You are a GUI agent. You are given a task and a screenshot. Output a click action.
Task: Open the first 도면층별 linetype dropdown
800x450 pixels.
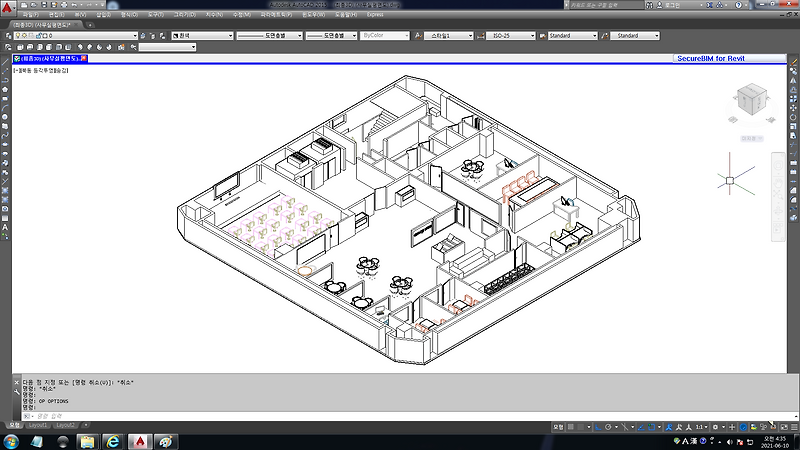[x=269, y=36]
